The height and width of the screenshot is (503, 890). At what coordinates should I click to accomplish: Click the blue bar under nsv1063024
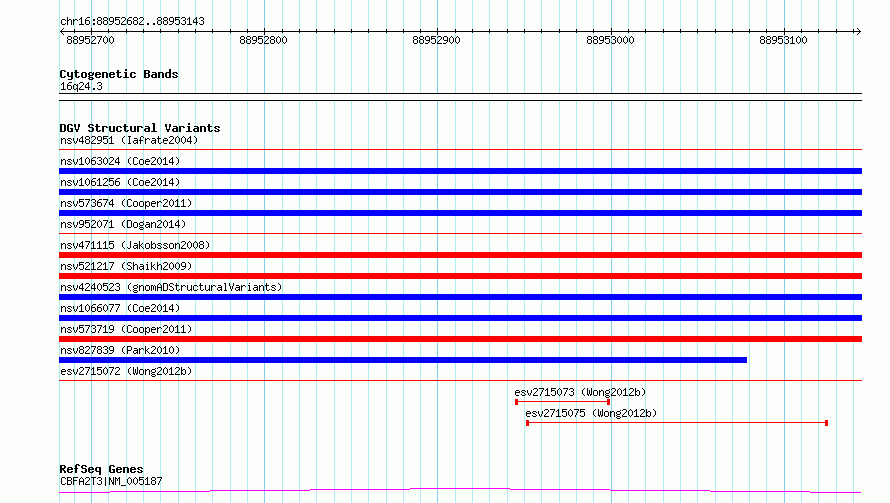tap(460, 171)
